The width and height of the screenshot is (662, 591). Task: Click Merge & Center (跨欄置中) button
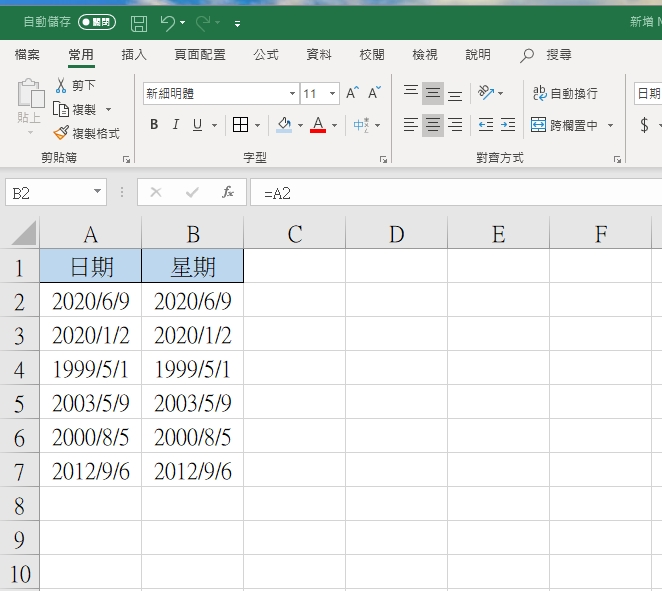(565, 125)
